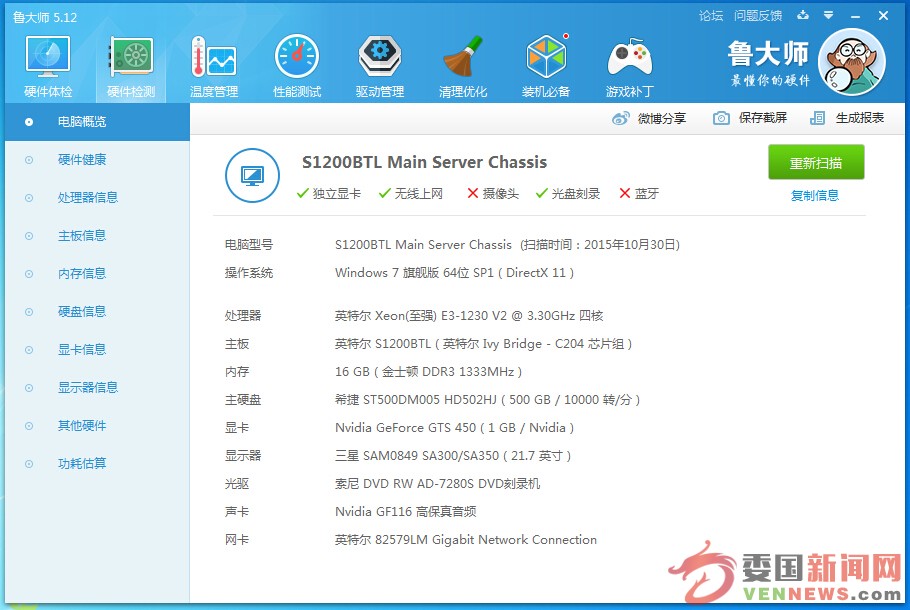This screenshot has height=610, width=910.
Task: Generate a report with 生成报表
Action: coord(847,118)
